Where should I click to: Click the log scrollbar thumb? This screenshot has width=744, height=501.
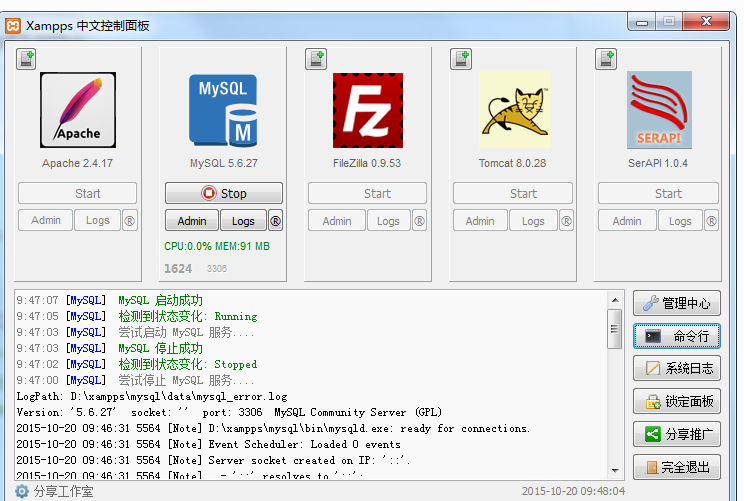click(x=615, y=329)
